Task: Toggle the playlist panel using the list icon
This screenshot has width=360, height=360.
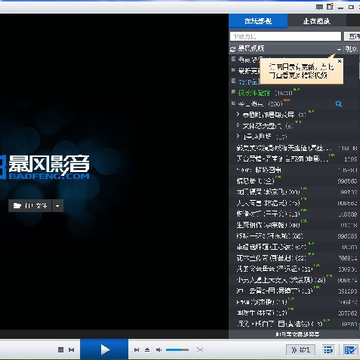Action: click(328, 350)
